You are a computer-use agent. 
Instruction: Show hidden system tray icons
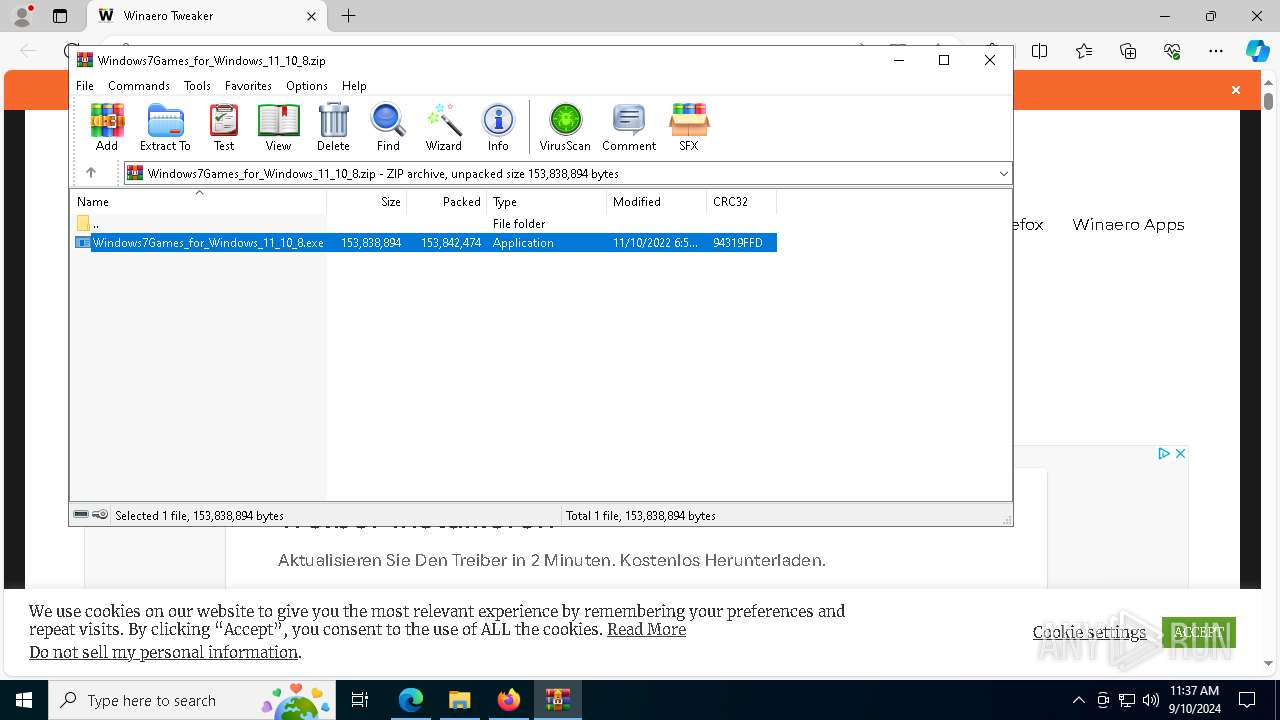[x=1078, y=700]
